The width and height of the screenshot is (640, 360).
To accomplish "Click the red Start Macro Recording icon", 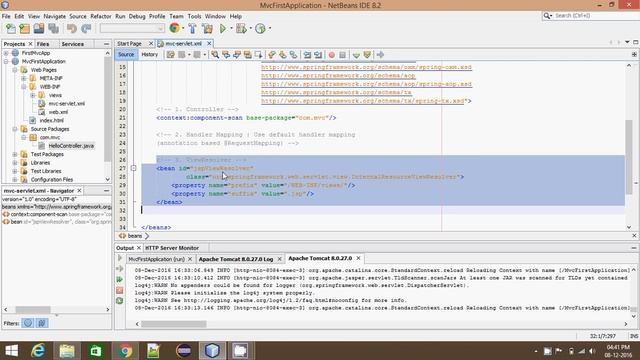I will pos(332,55).
